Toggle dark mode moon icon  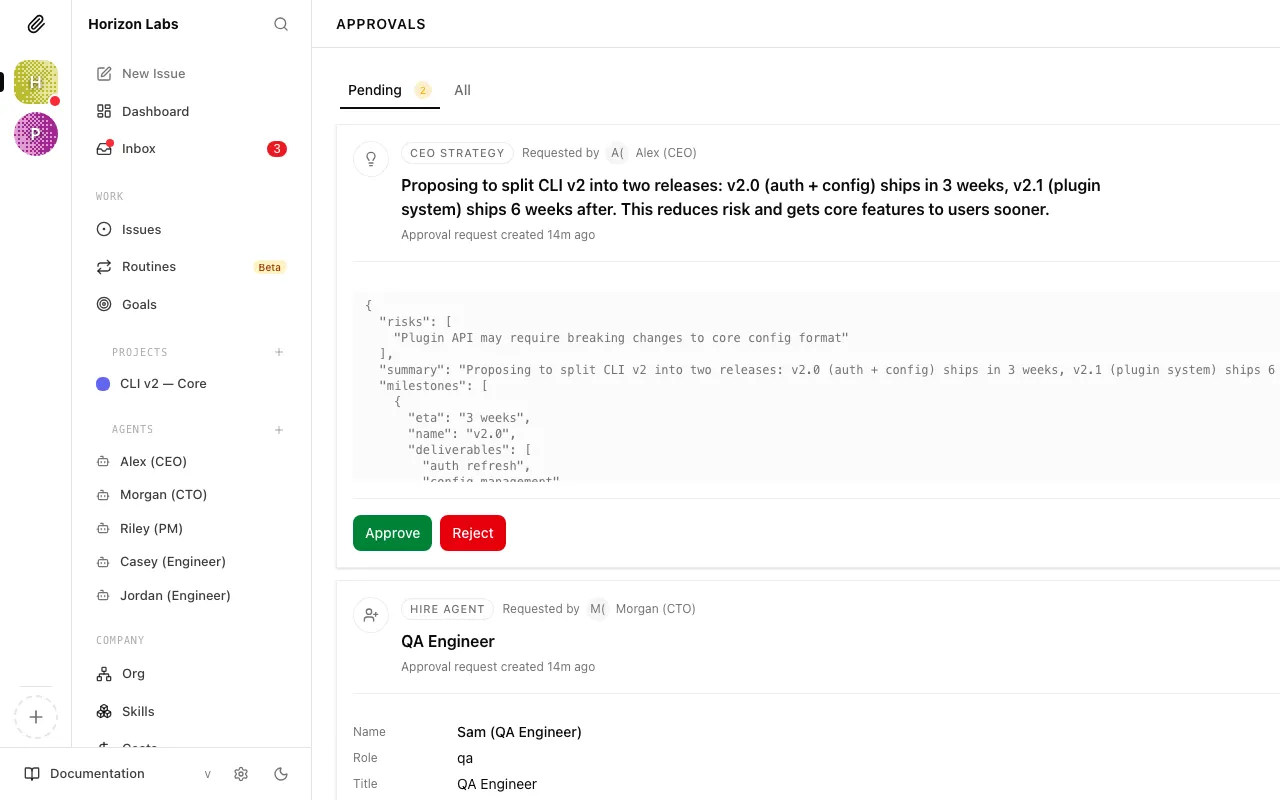(x=281, y=774)
